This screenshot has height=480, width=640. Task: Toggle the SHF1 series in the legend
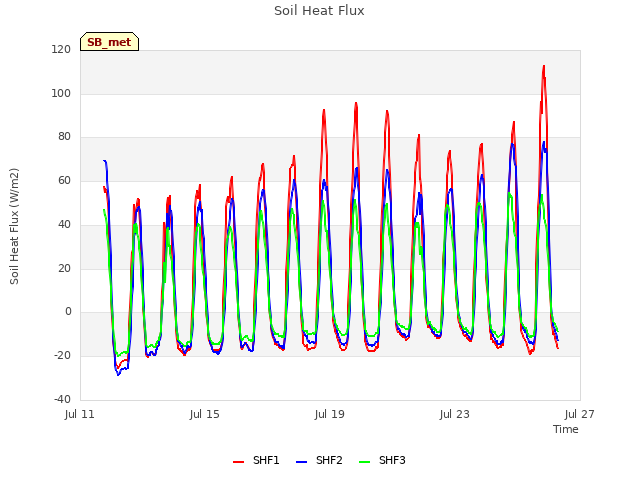click(256, 461)
